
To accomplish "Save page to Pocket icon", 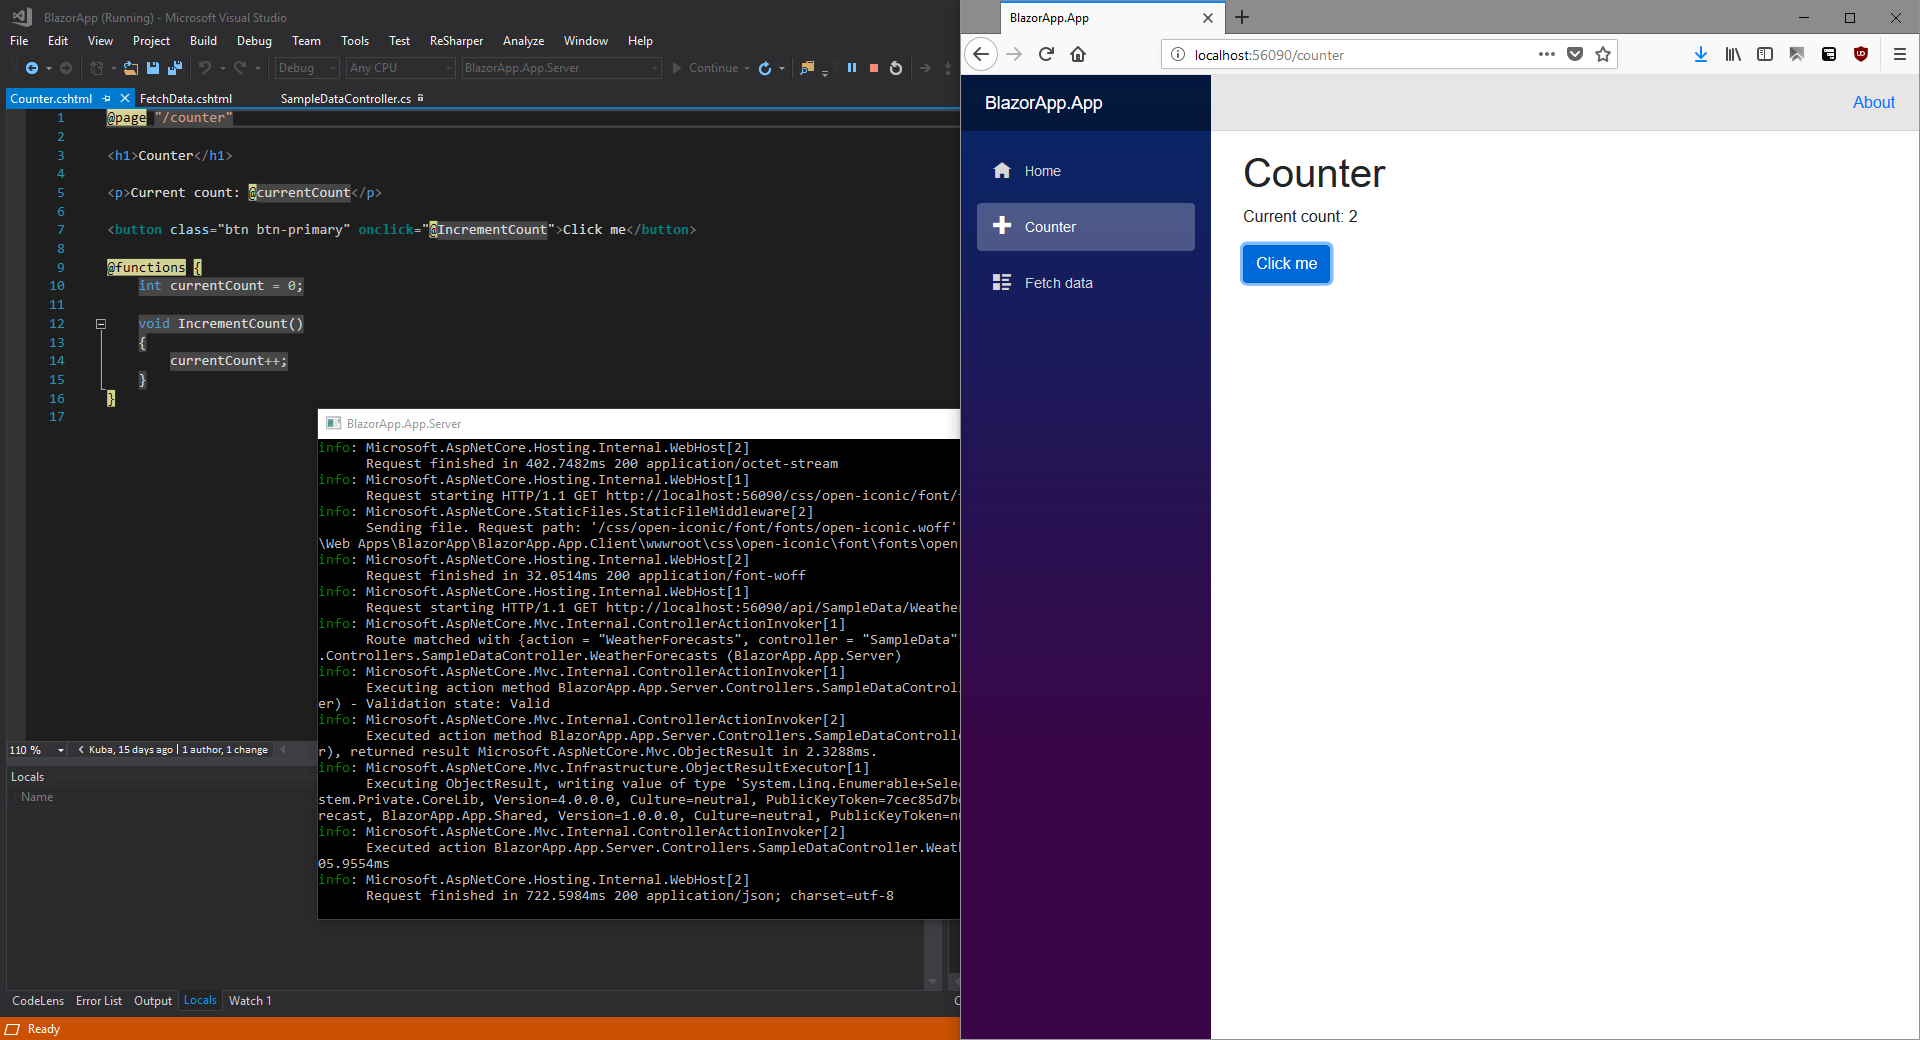I will tap(1575, 54).
